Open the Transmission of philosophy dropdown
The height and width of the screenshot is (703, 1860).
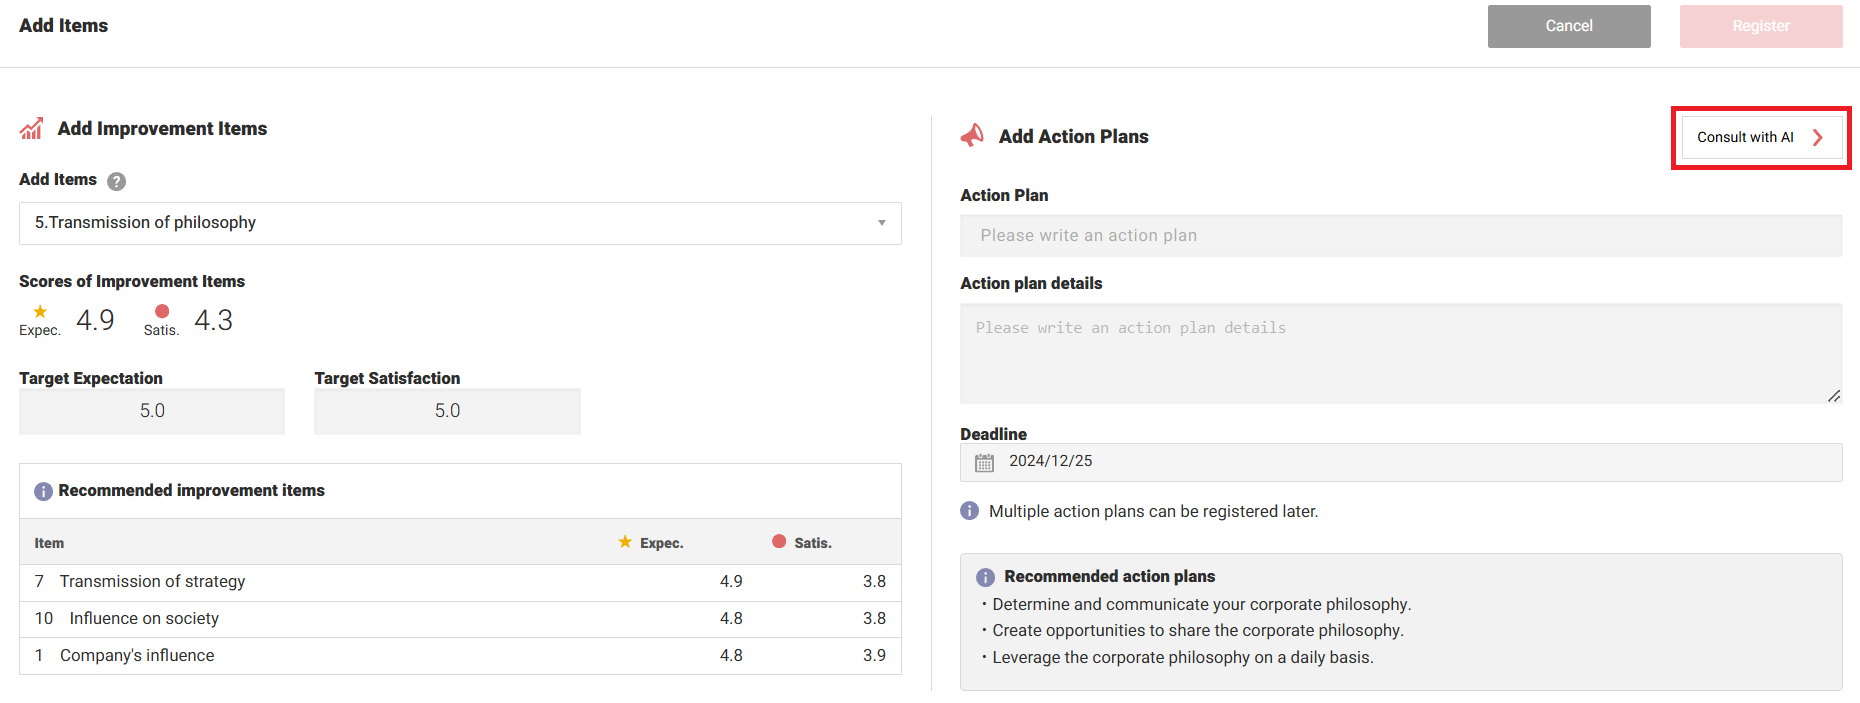[459, 223]
